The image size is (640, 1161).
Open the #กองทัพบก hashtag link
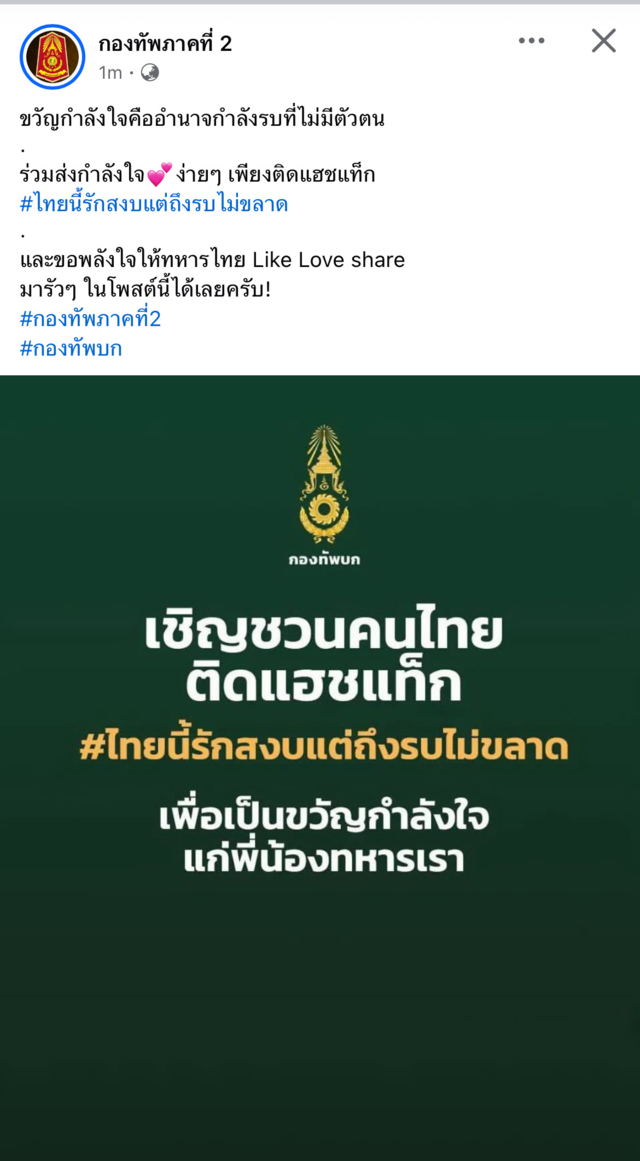tap(71, 348)
